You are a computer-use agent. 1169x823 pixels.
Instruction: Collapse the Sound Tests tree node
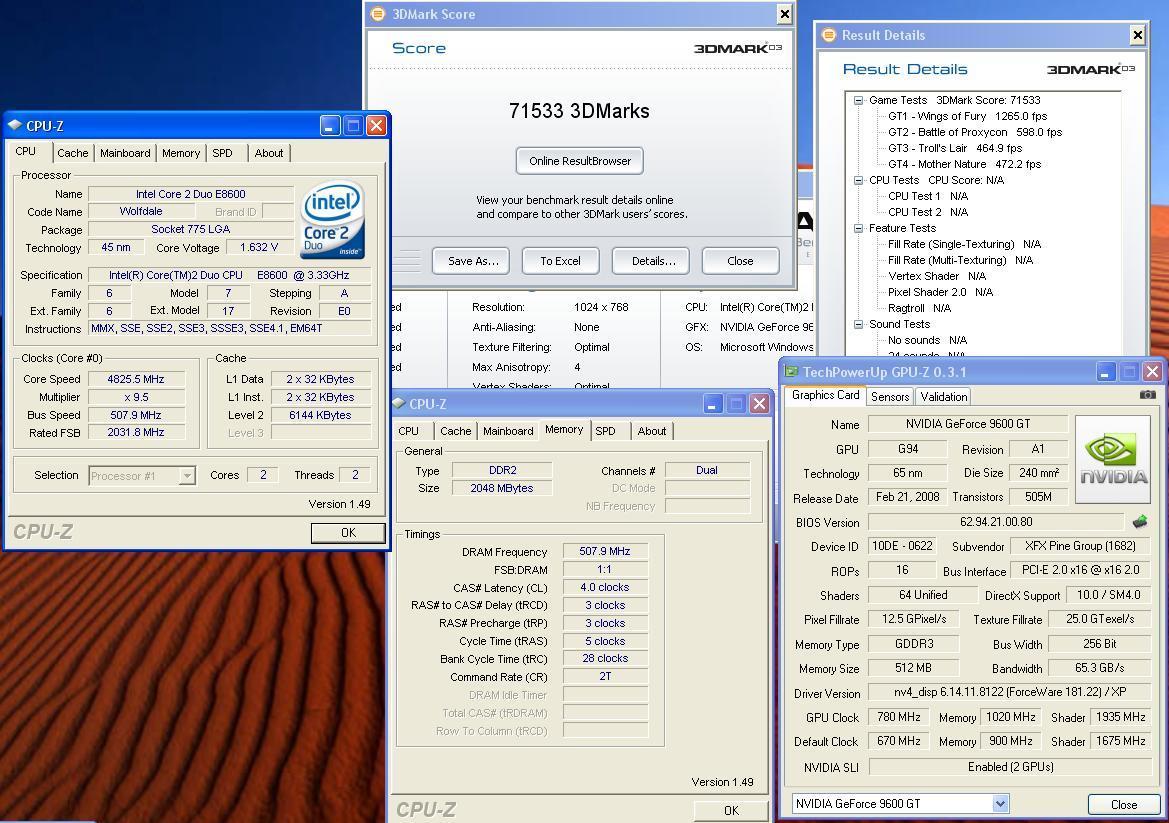[x=858, y=324]
